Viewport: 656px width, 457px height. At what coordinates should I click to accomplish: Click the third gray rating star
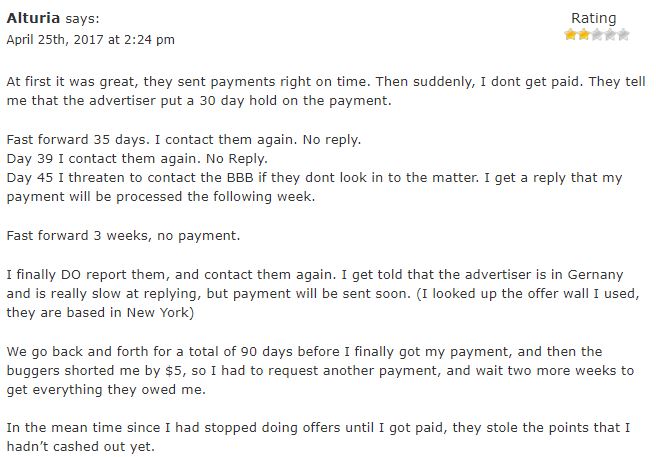[x=597, y=34]
